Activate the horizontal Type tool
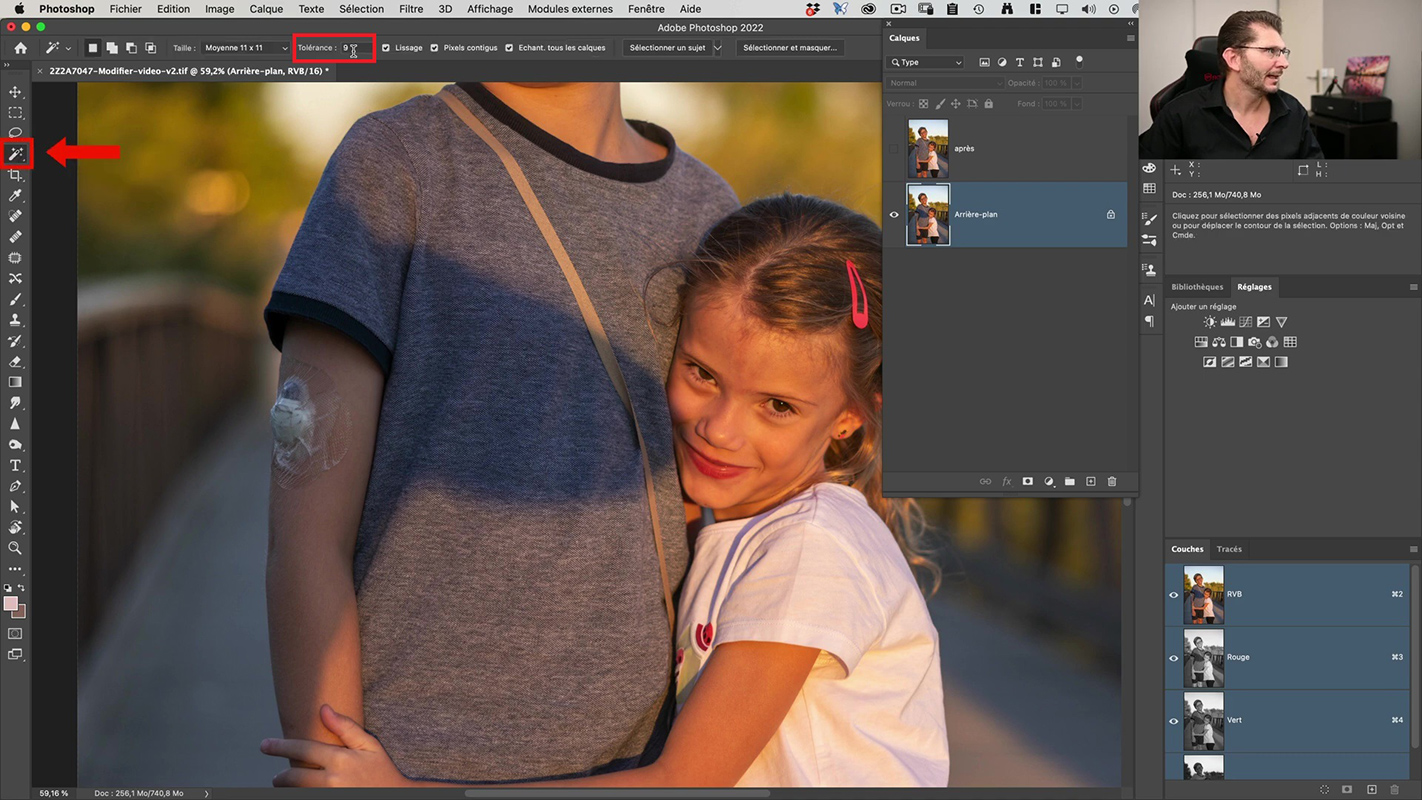Screen dimensions: 1422x800 click(15, 466)
